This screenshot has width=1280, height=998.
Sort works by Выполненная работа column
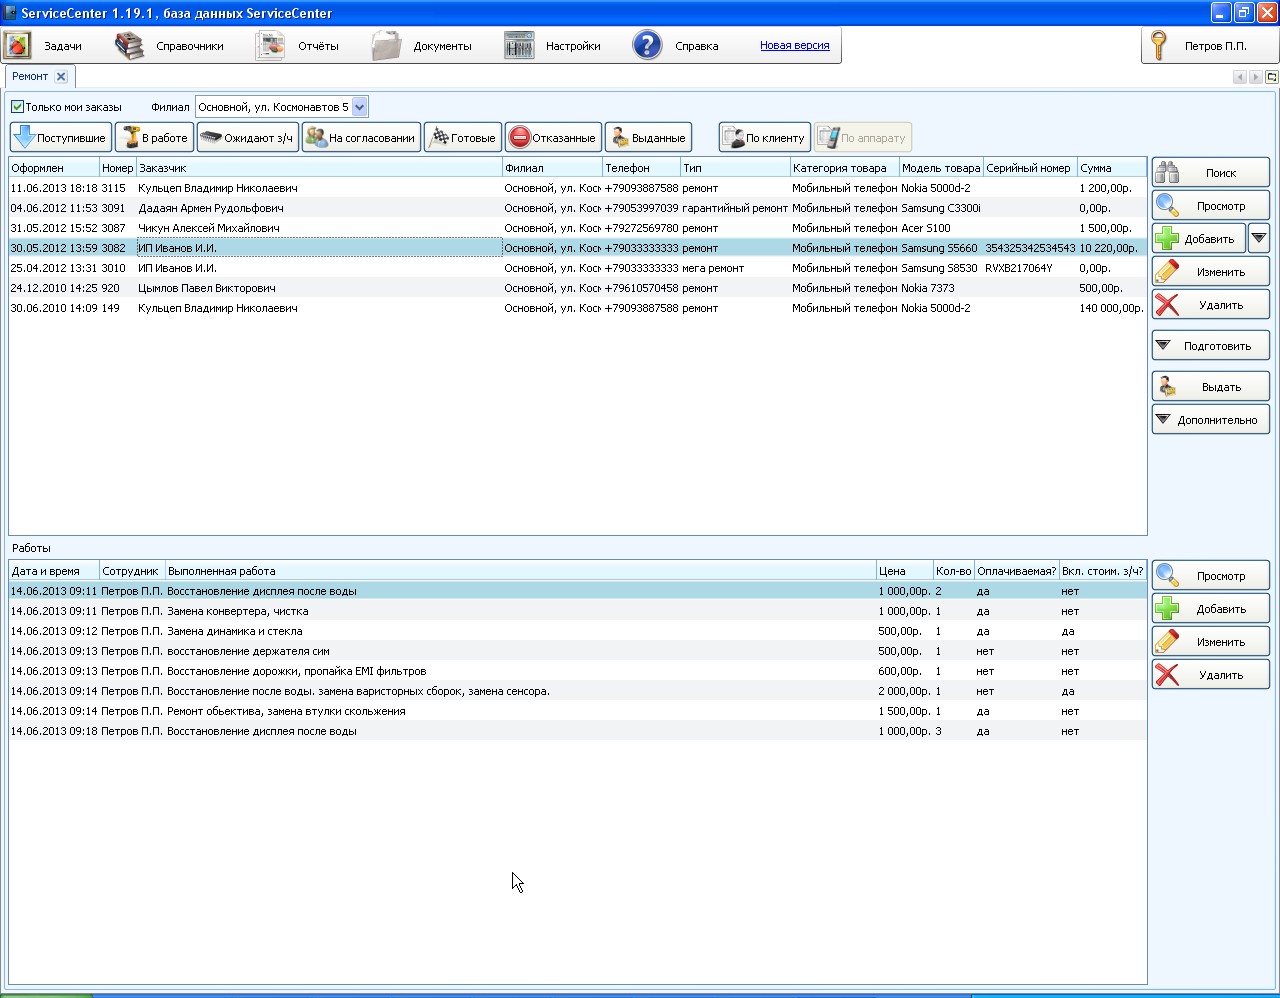point(521,571)
